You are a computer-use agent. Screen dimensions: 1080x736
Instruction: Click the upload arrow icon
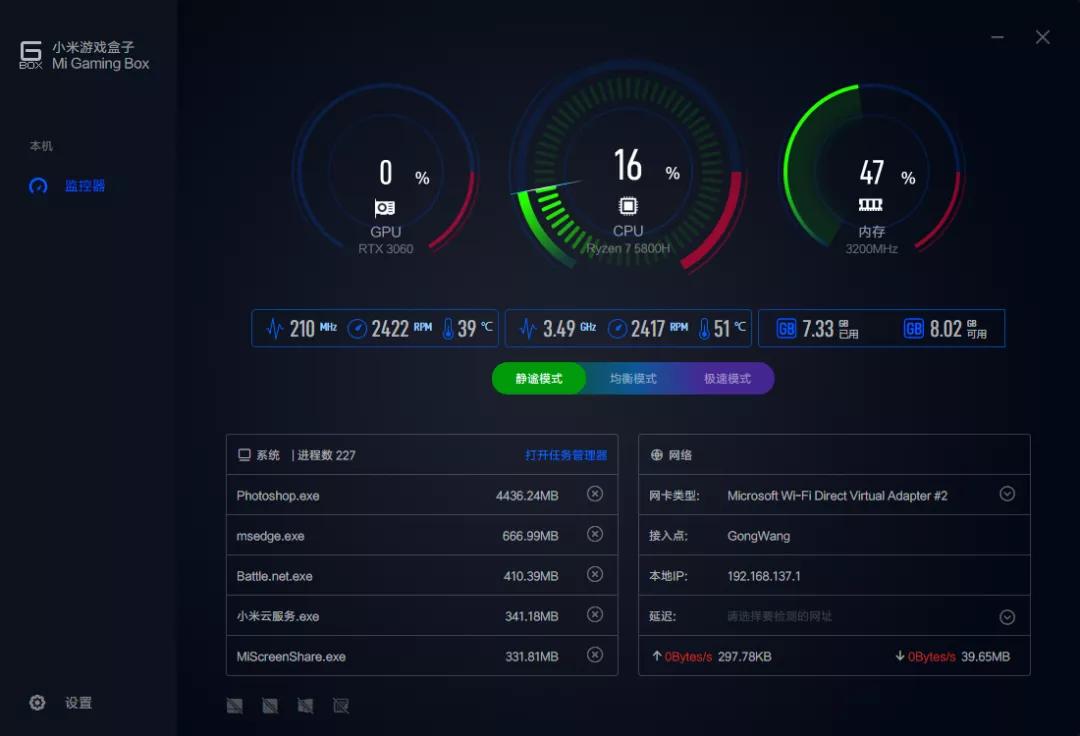[x=656, y=656]
